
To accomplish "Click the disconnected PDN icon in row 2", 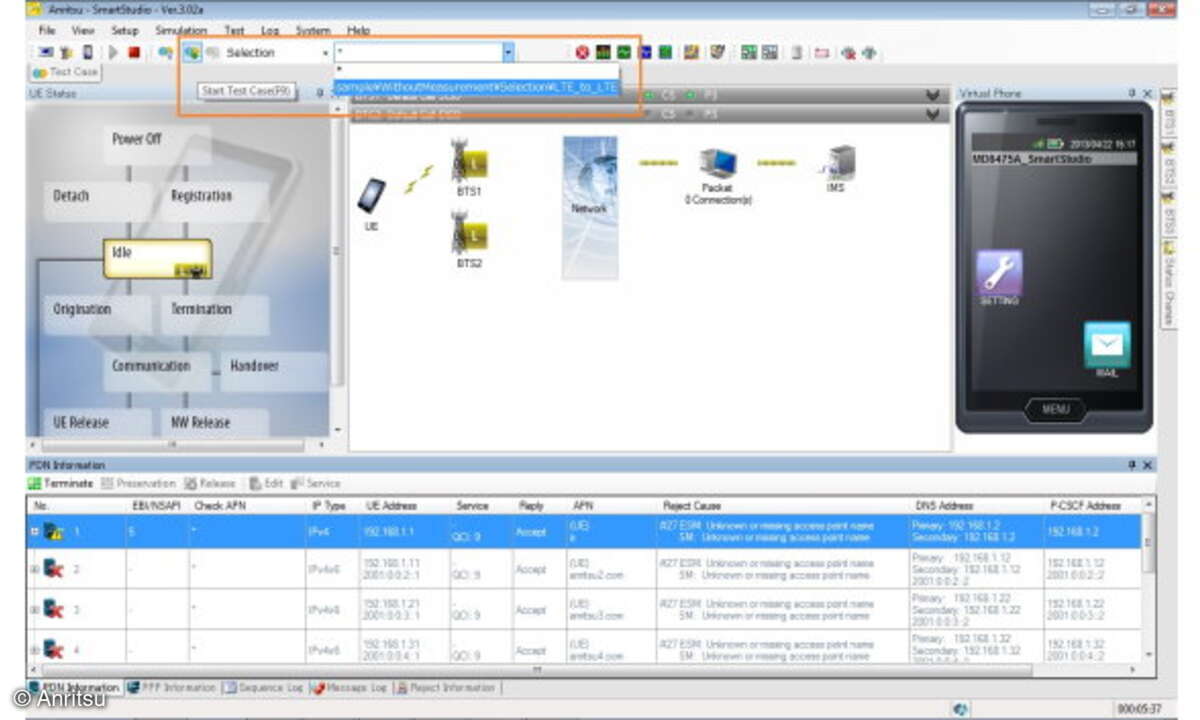I will coord(54,570).
